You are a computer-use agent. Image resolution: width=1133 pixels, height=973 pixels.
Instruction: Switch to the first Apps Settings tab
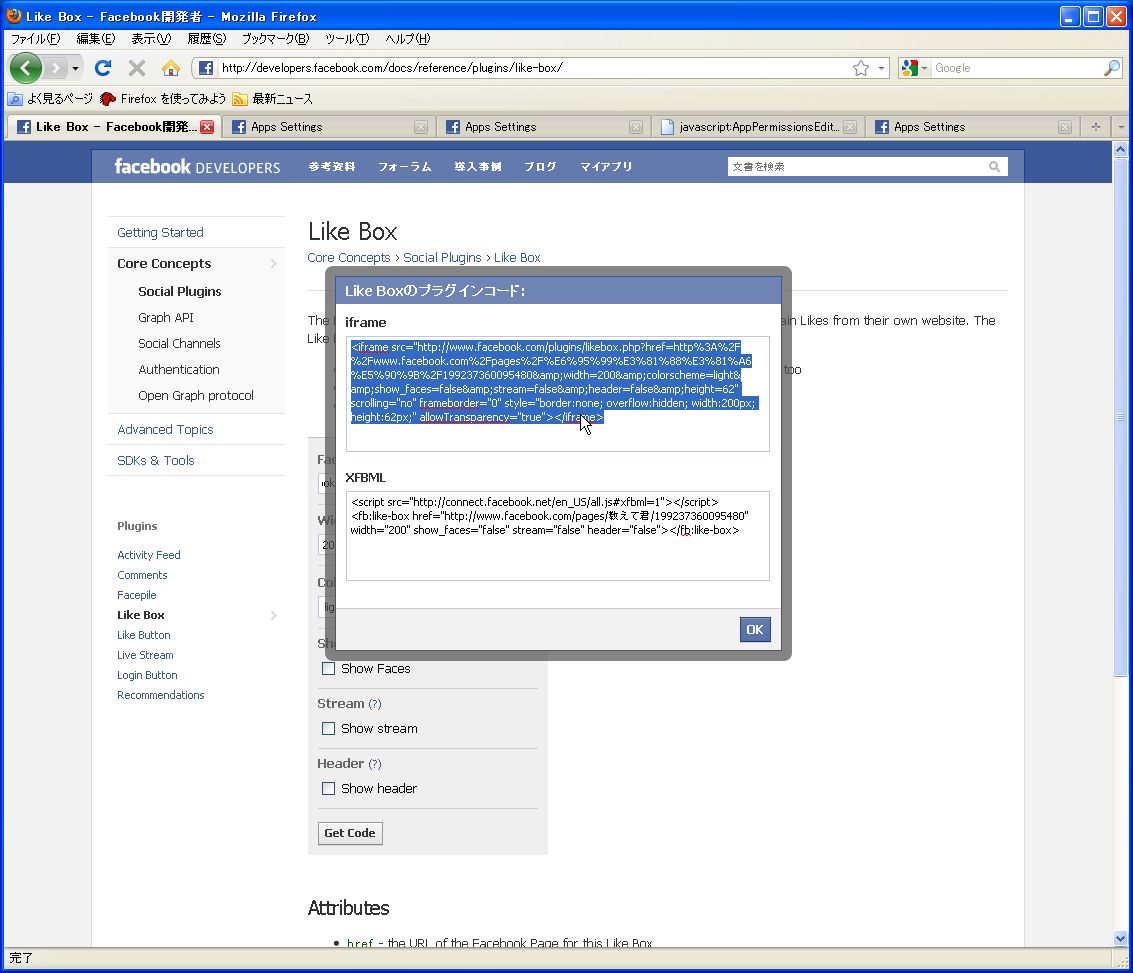(329, 127)
